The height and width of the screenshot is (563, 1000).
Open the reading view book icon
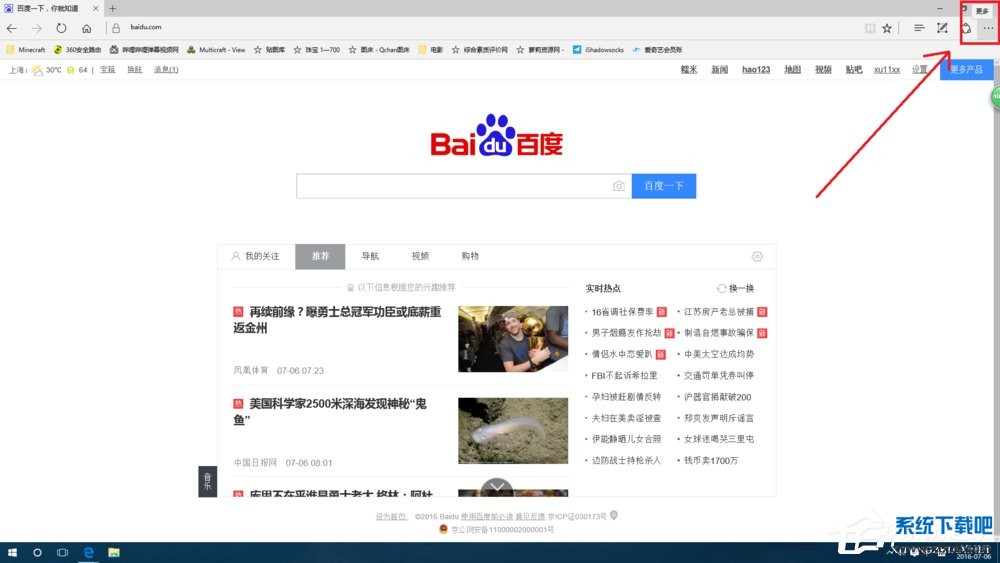(x=870, y=28)
